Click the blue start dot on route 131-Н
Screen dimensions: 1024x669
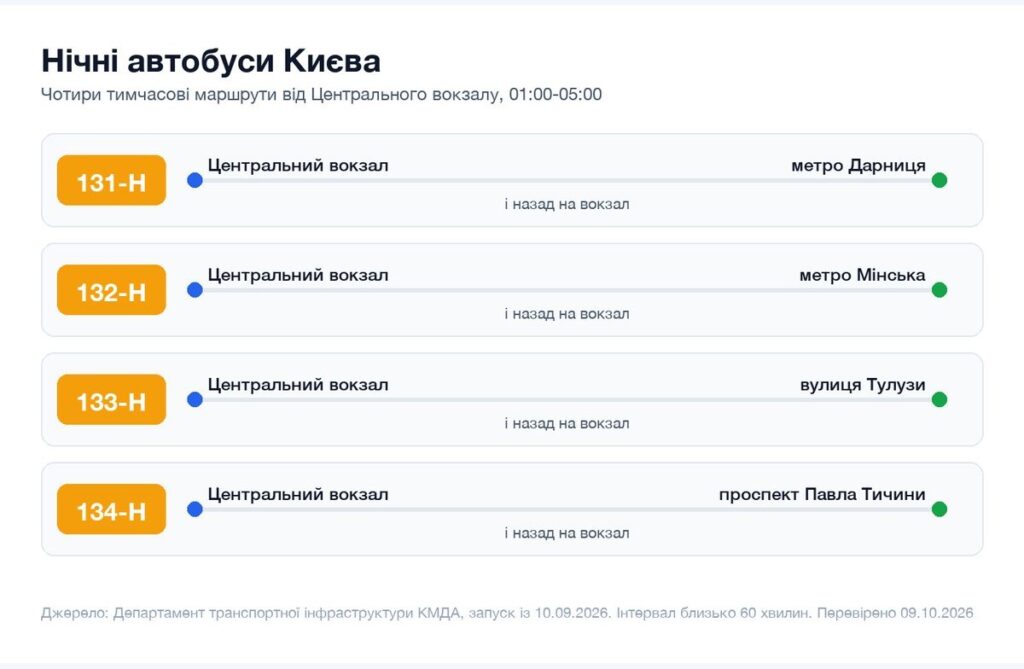pyautogui.click(x=195, y=180)
